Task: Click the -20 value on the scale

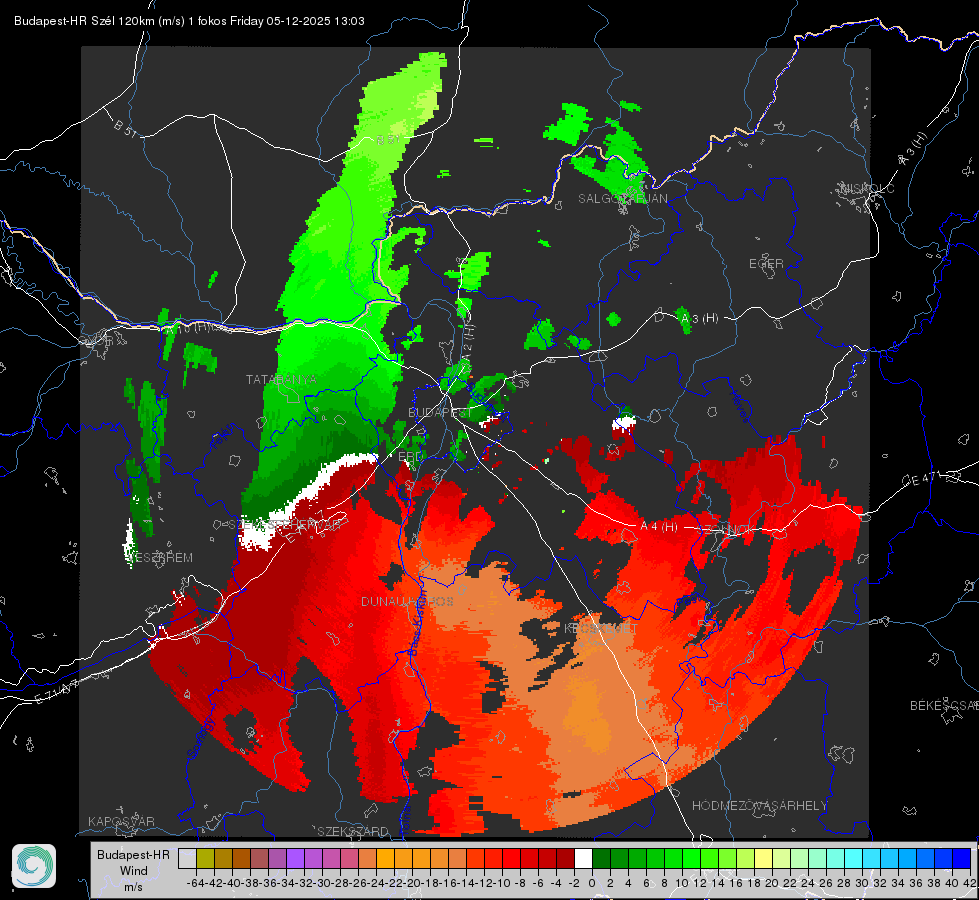Action: (x=412, y=883)
